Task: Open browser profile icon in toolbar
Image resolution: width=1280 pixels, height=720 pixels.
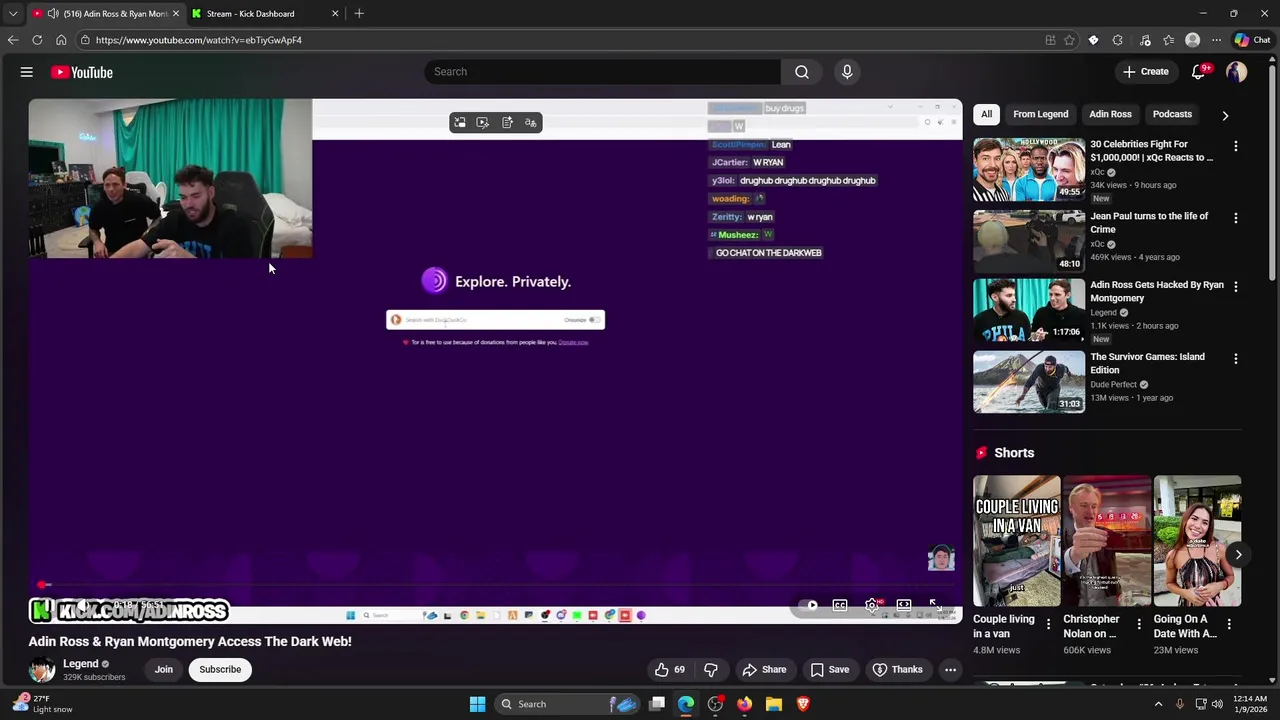Action: coord(1192,40)
